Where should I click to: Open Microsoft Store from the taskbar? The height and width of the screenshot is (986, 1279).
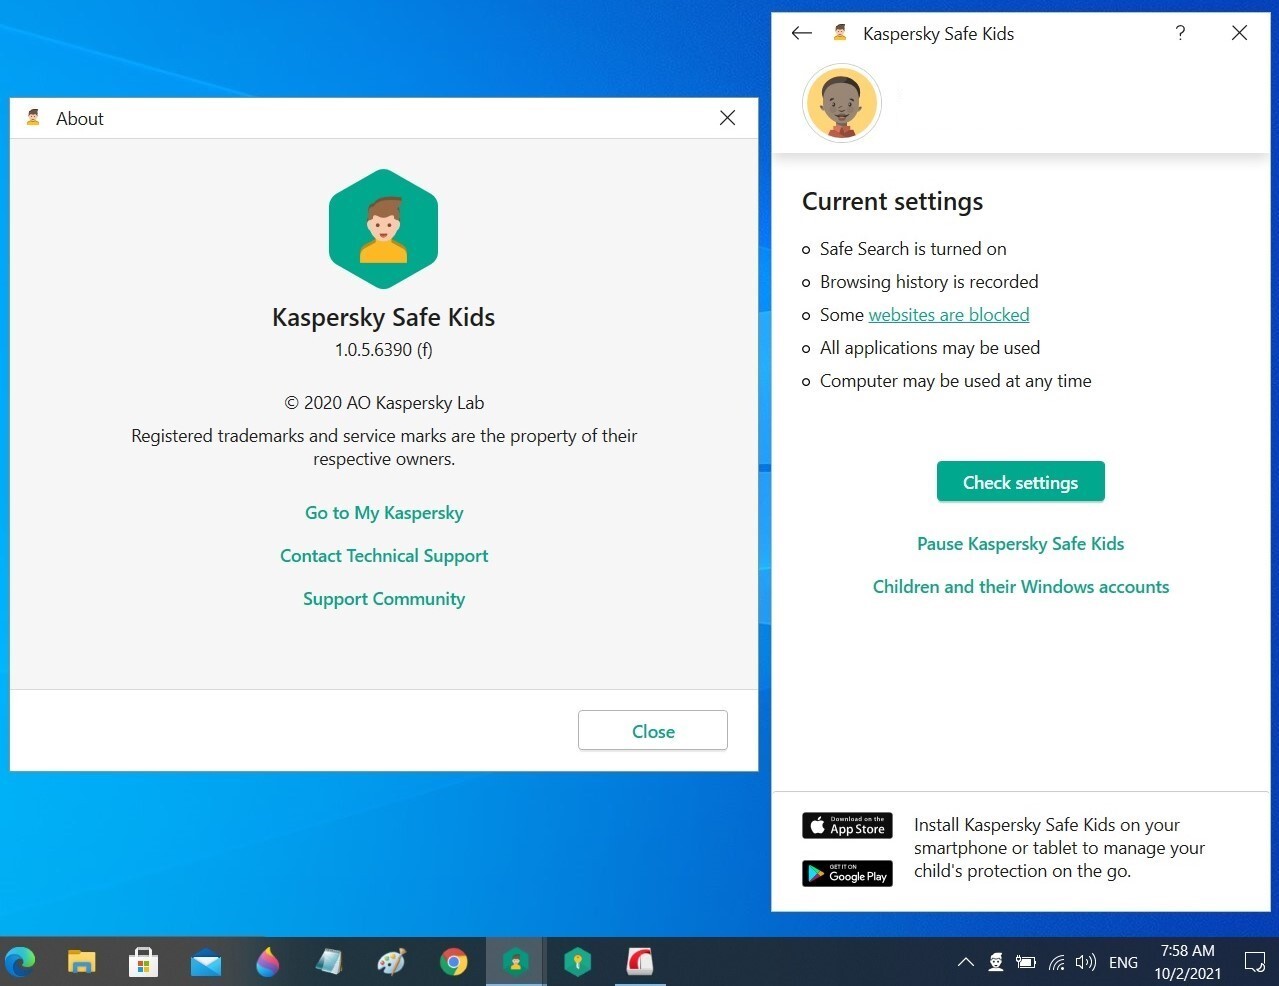pos(144,962)
